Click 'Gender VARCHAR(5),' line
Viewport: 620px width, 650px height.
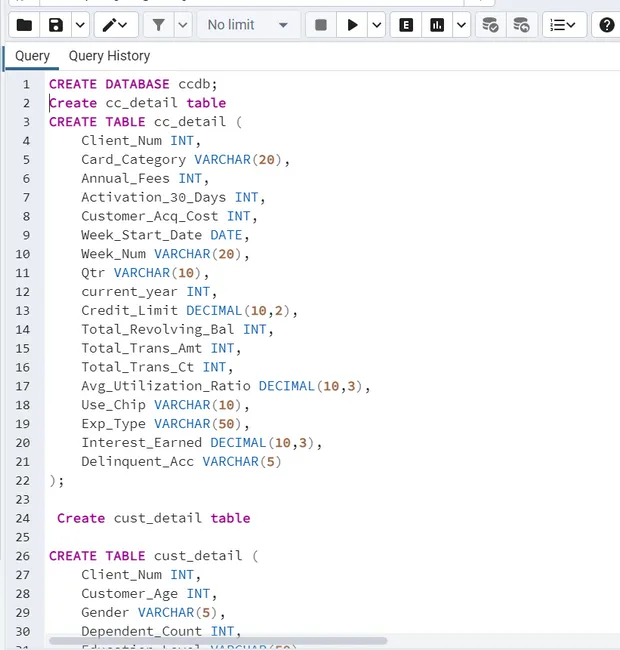[x=153, y=613]
